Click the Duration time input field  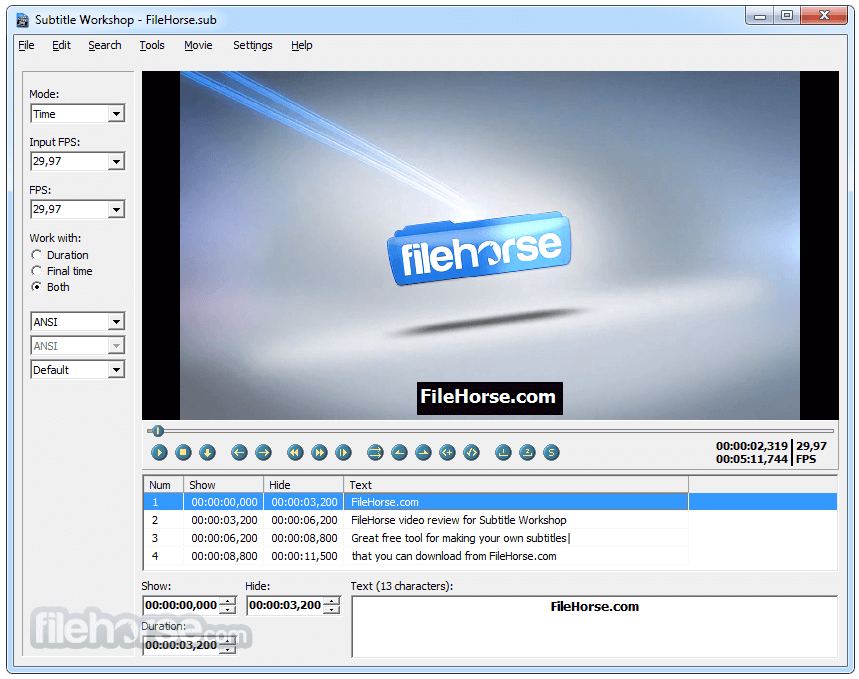click(x=181, y=646)
